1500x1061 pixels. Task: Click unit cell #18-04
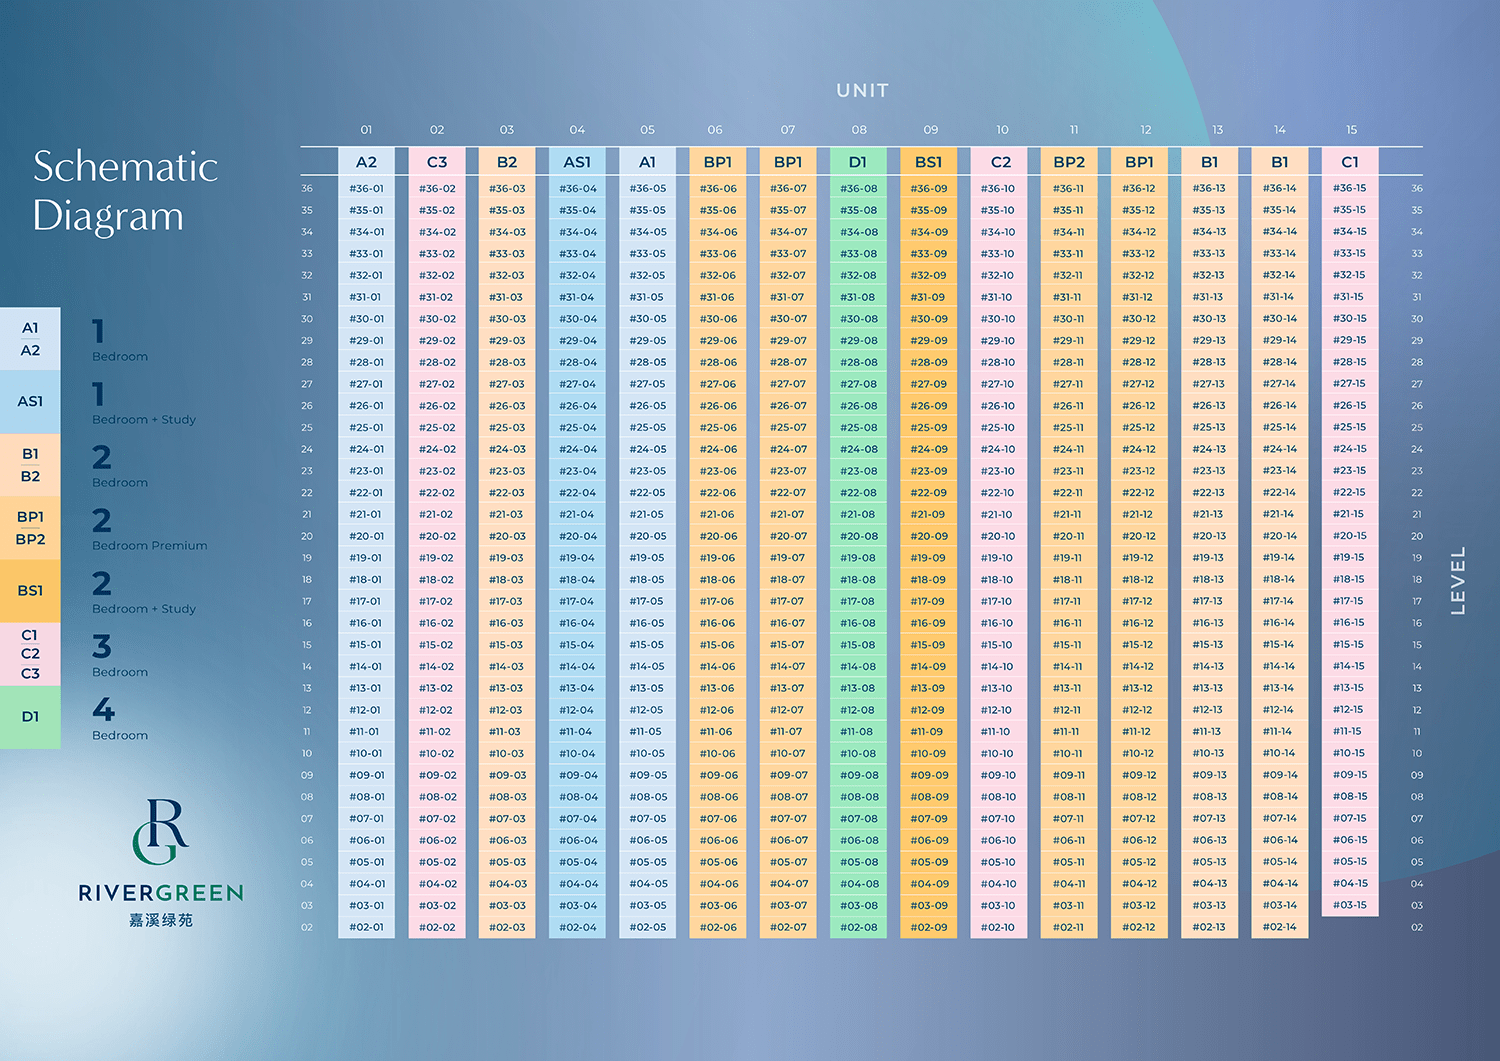[x=577, y=579]
